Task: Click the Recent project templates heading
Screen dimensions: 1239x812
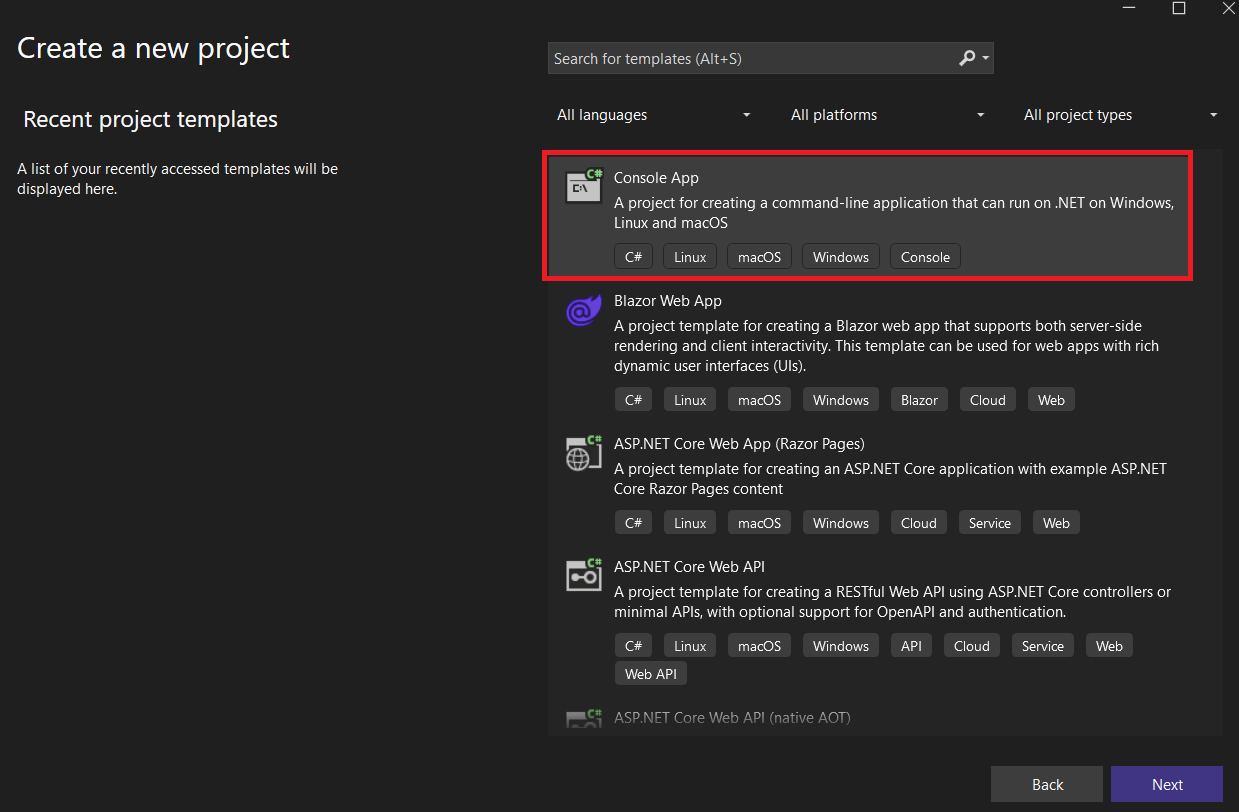Action: 150,119
